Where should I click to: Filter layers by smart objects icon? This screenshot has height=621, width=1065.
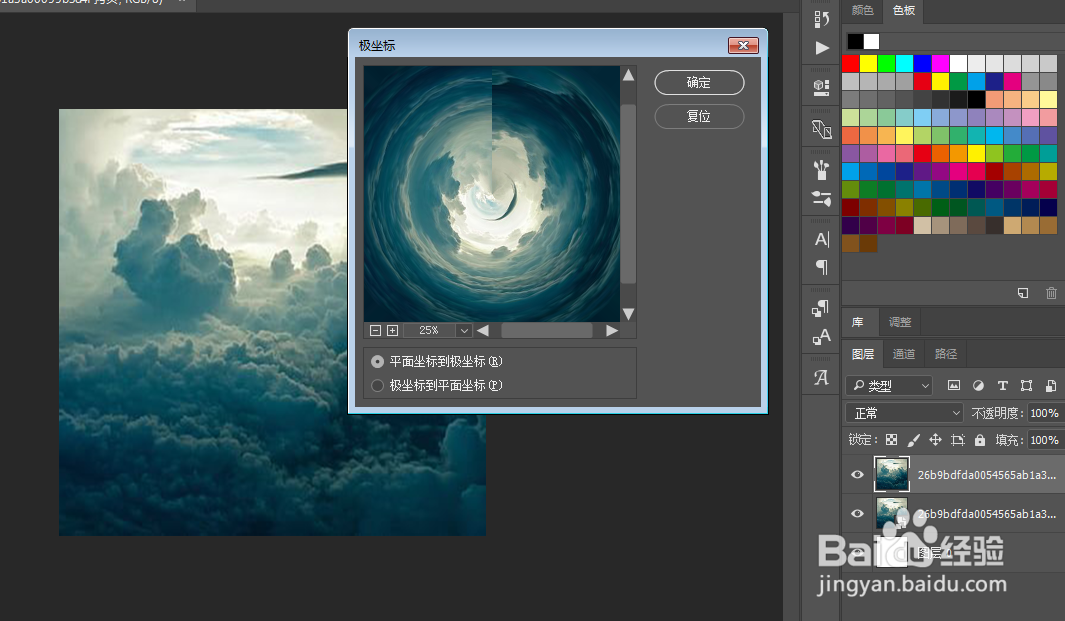tap(1051, 385)
